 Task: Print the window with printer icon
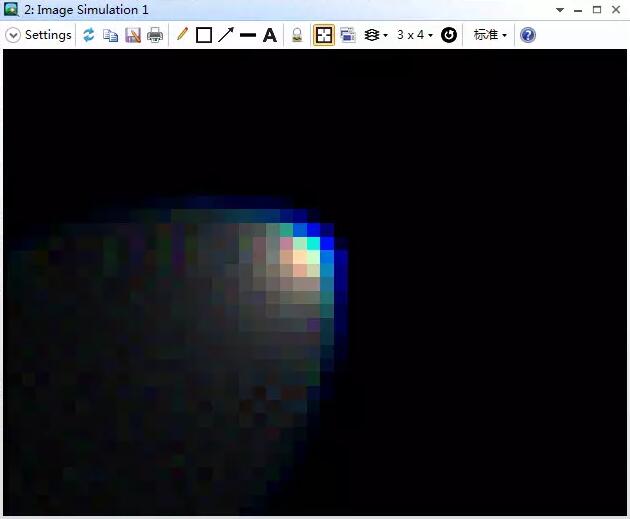[155, 35]
